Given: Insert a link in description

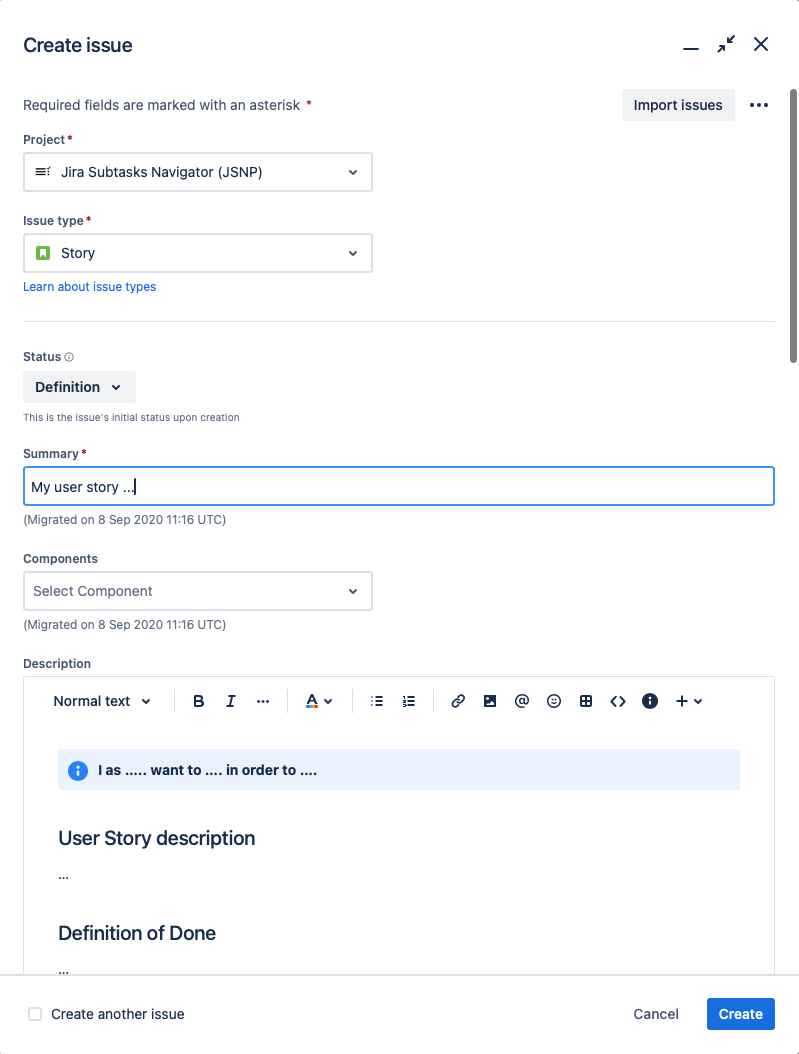Looking at the screenshot, I should click(458, 701).
